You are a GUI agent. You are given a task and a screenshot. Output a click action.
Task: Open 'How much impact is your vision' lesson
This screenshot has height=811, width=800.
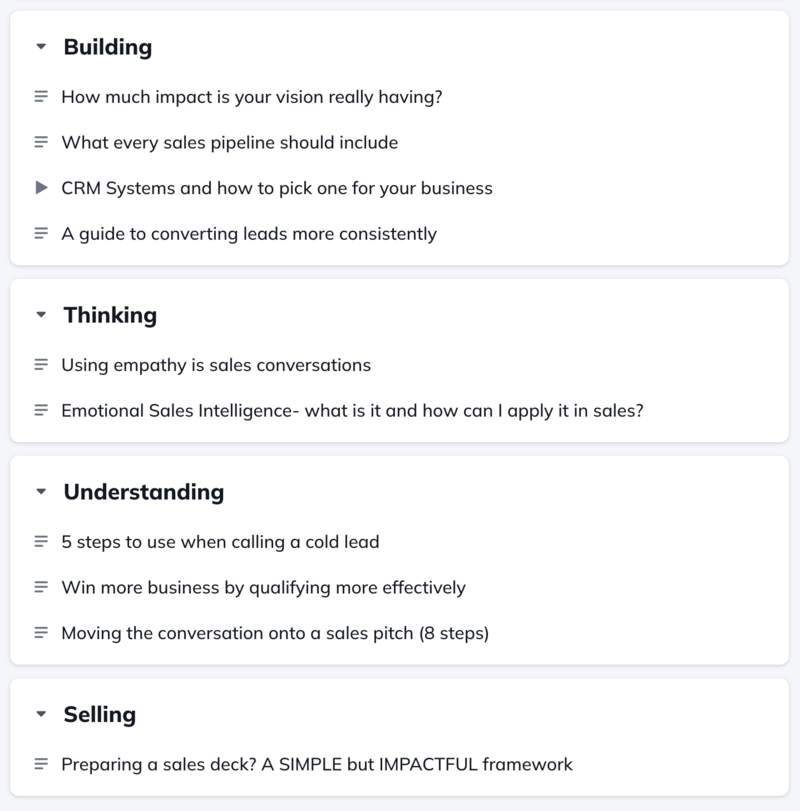[x=252, y=97]
